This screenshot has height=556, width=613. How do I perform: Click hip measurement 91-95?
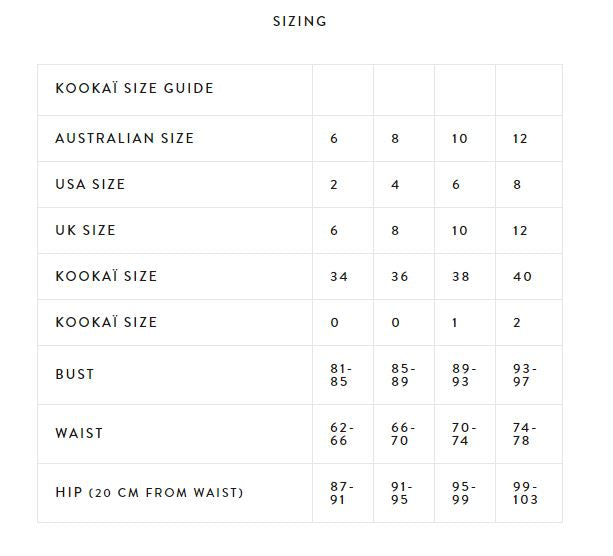coord(402,492)
